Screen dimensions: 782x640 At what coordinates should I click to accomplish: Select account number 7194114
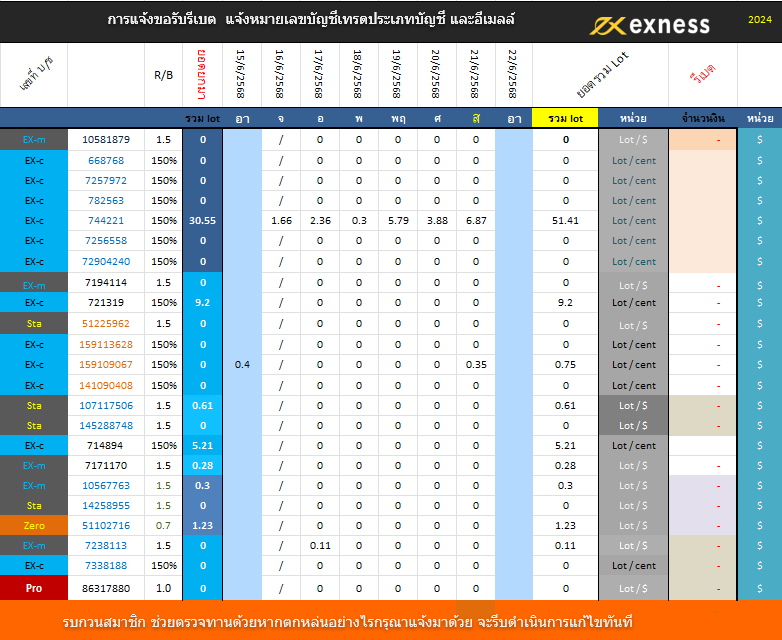point(106,282)
